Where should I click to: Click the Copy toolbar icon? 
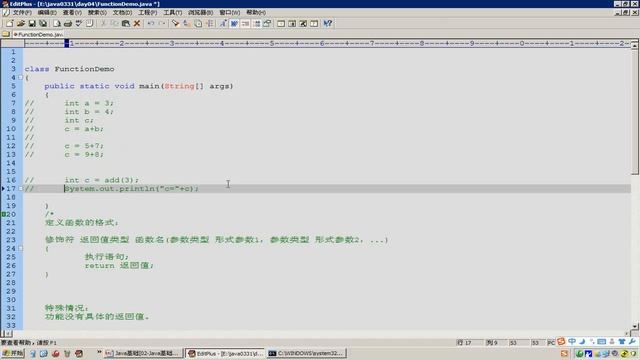click(x=115, y=24)
